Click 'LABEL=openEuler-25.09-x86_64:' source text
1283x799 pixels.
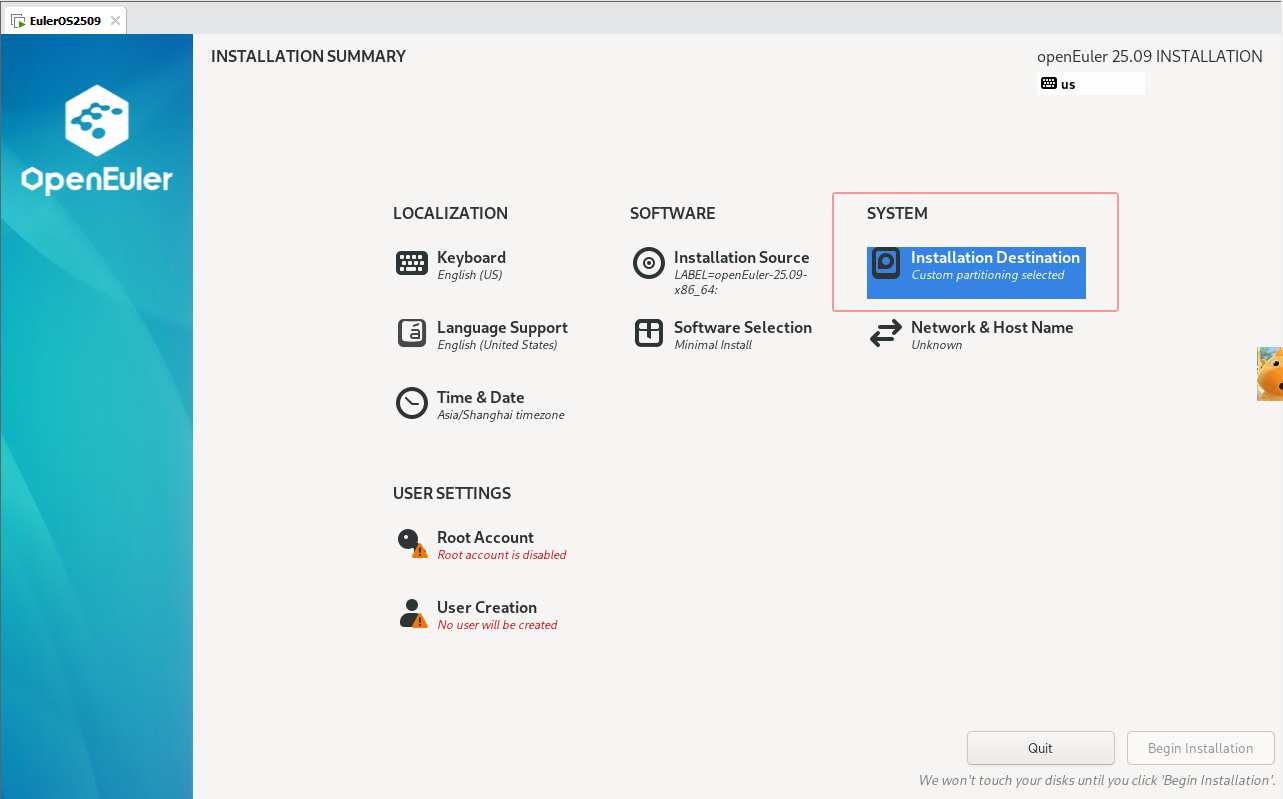click(741, 282)
